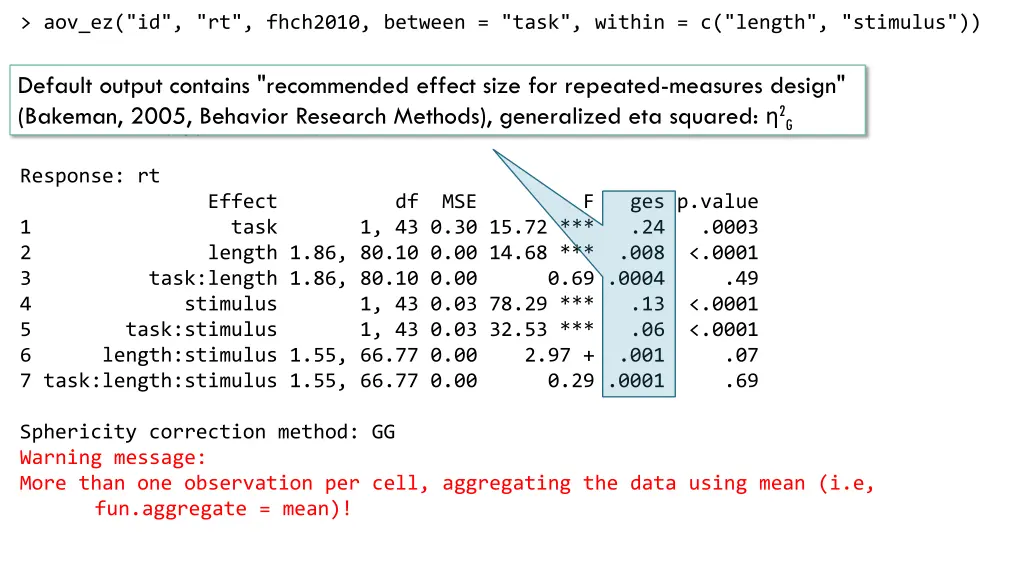Screen dimensions: 1024x576
Task: Click the Response: rt line
Action: coord(89,176)
